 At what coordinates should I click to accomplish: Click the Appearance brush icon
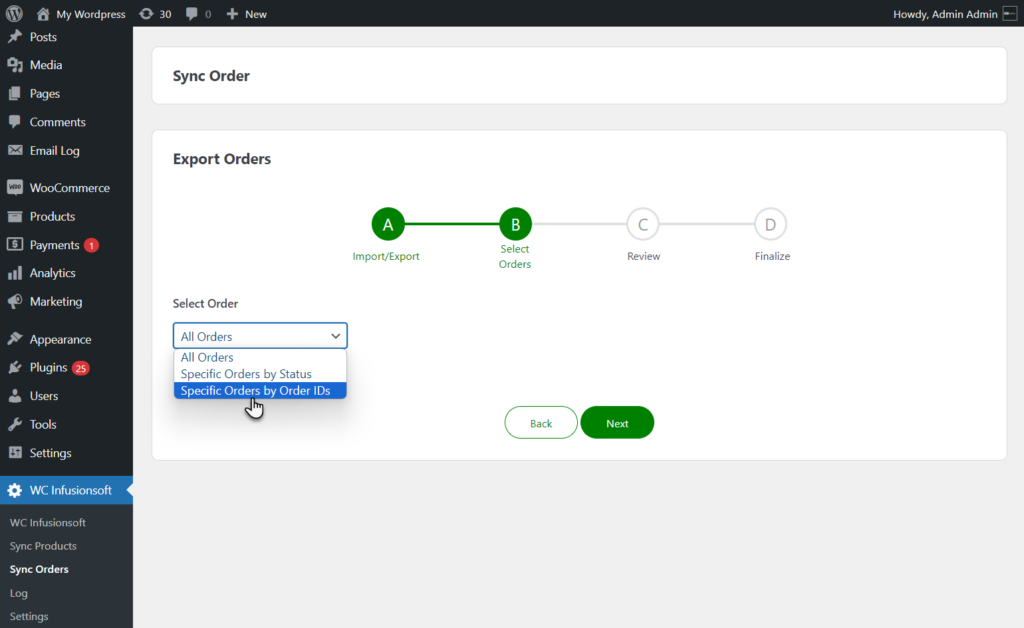[x=15, y=339]
